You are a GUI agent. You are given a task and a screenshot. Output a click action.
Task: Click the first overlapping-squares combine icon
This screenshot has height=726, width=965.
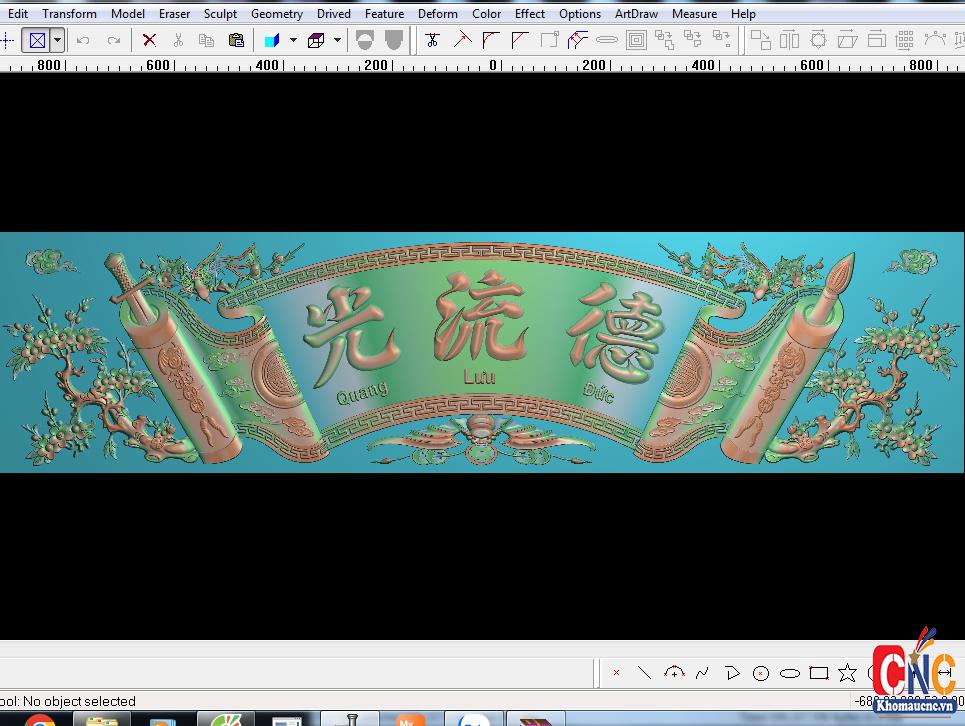pyautogui.click(x=665, y=41)
